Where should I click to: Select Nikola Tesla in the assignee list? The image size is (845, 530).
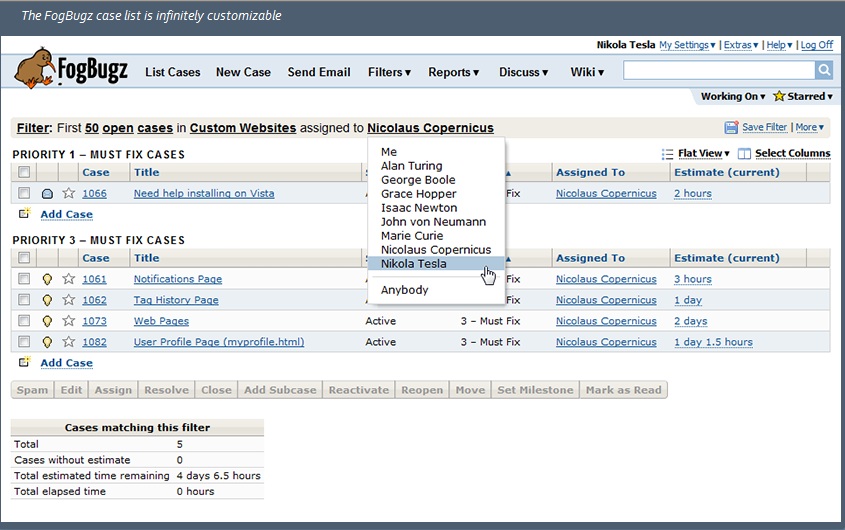coord(436,264)
